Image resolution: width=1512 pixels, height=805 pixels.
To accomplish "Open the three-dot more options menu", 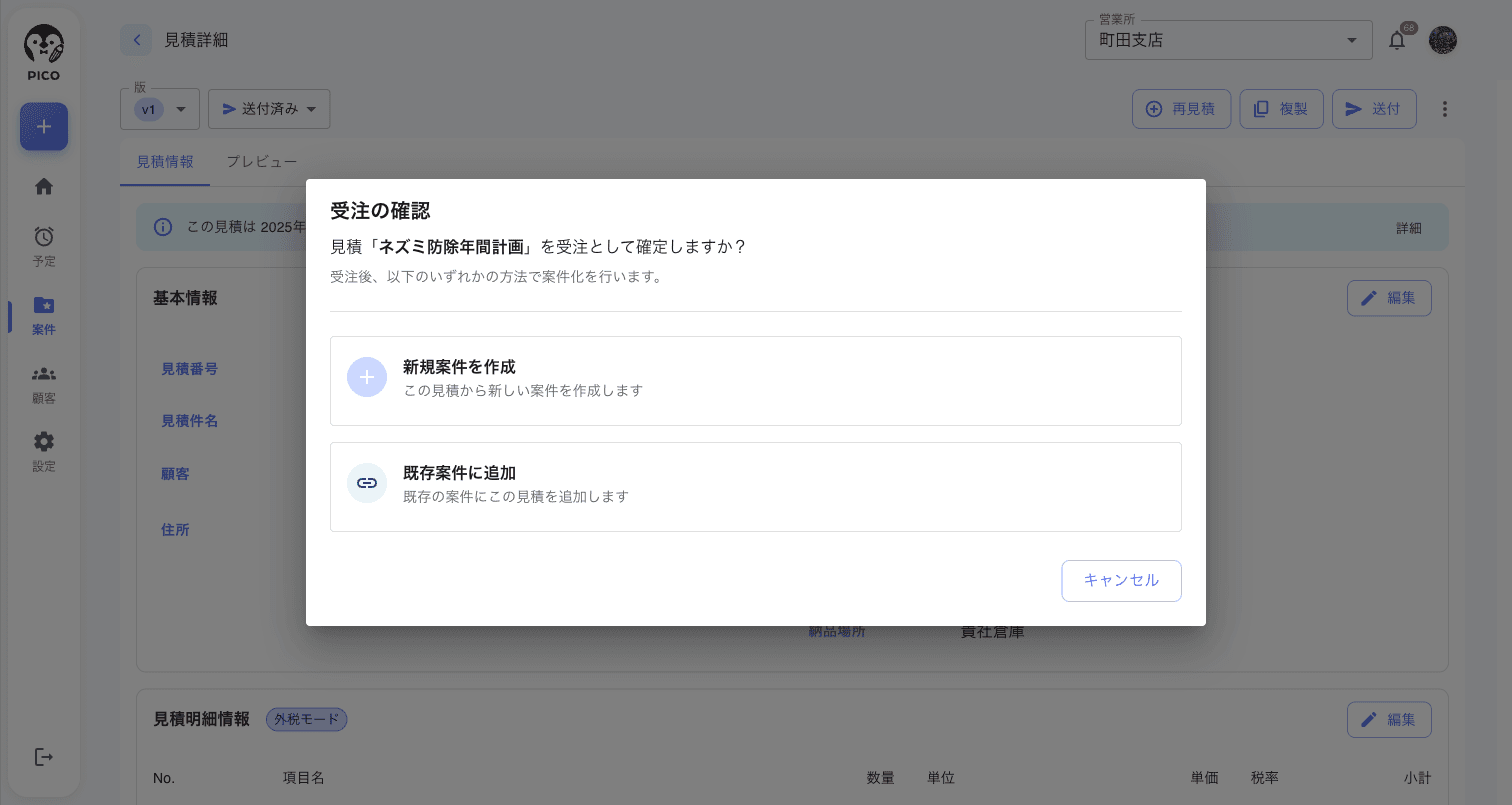I will pyautogui.click(x=1444, y=109).
